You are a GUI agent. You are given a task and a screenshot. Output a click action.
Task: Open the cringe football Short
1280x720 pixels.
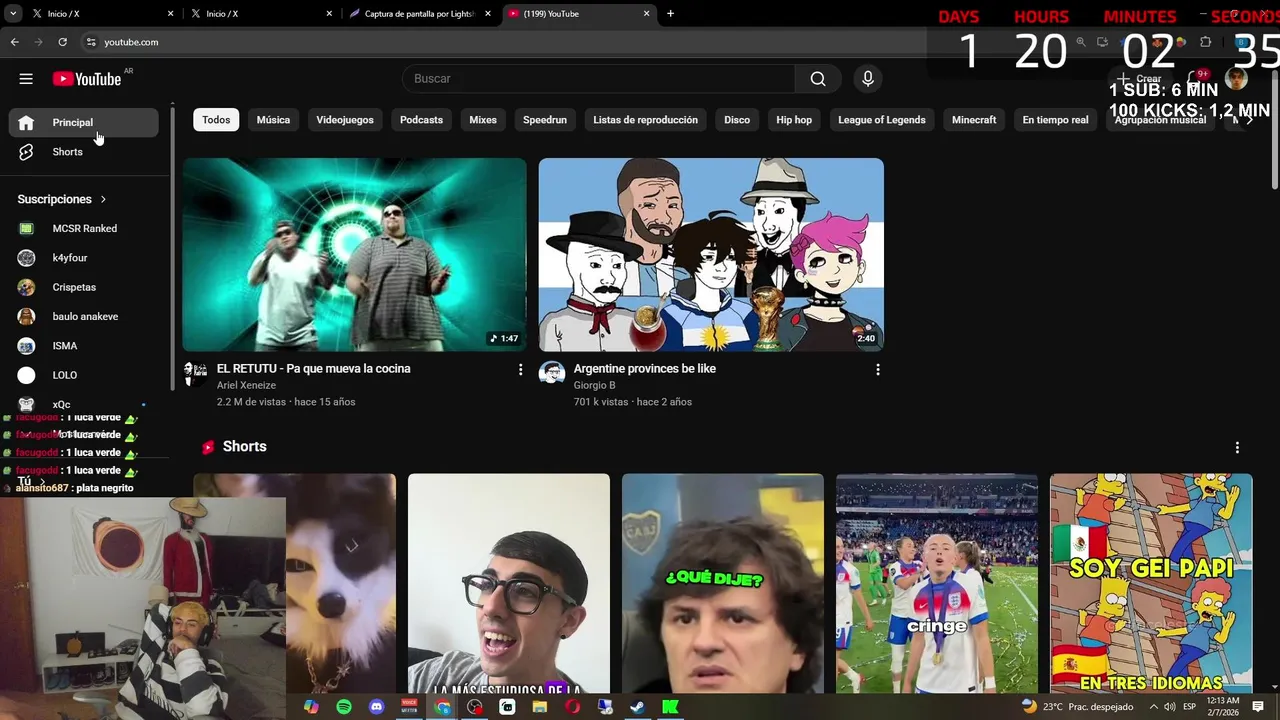(x=937, y=584)
